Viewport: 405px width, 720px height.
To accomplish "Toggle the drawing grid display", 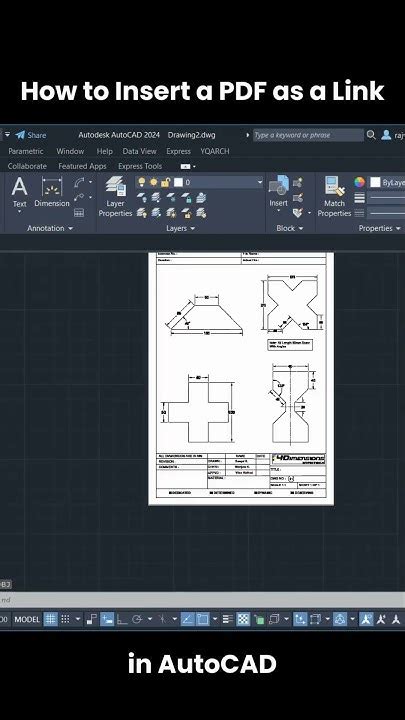I will 50,619.
